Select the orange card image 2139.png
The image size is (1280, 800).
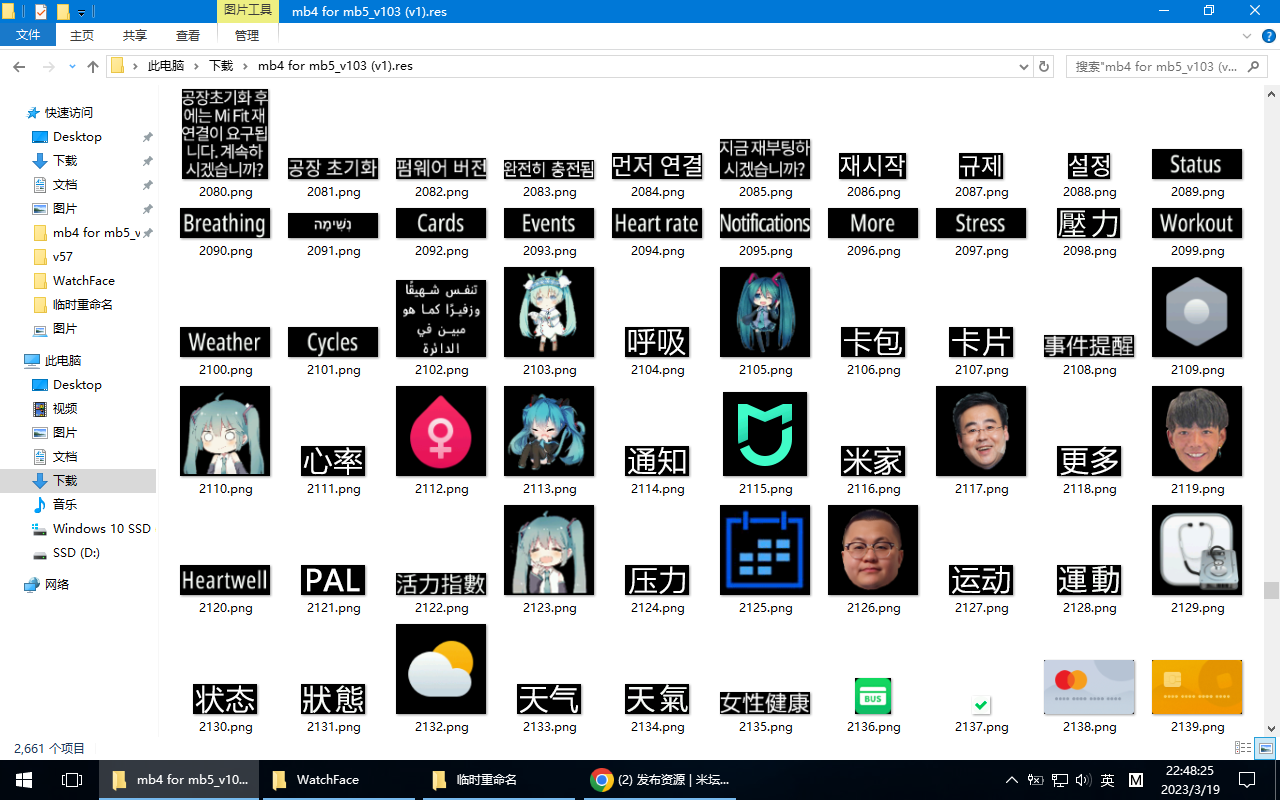click(1197, 687)
